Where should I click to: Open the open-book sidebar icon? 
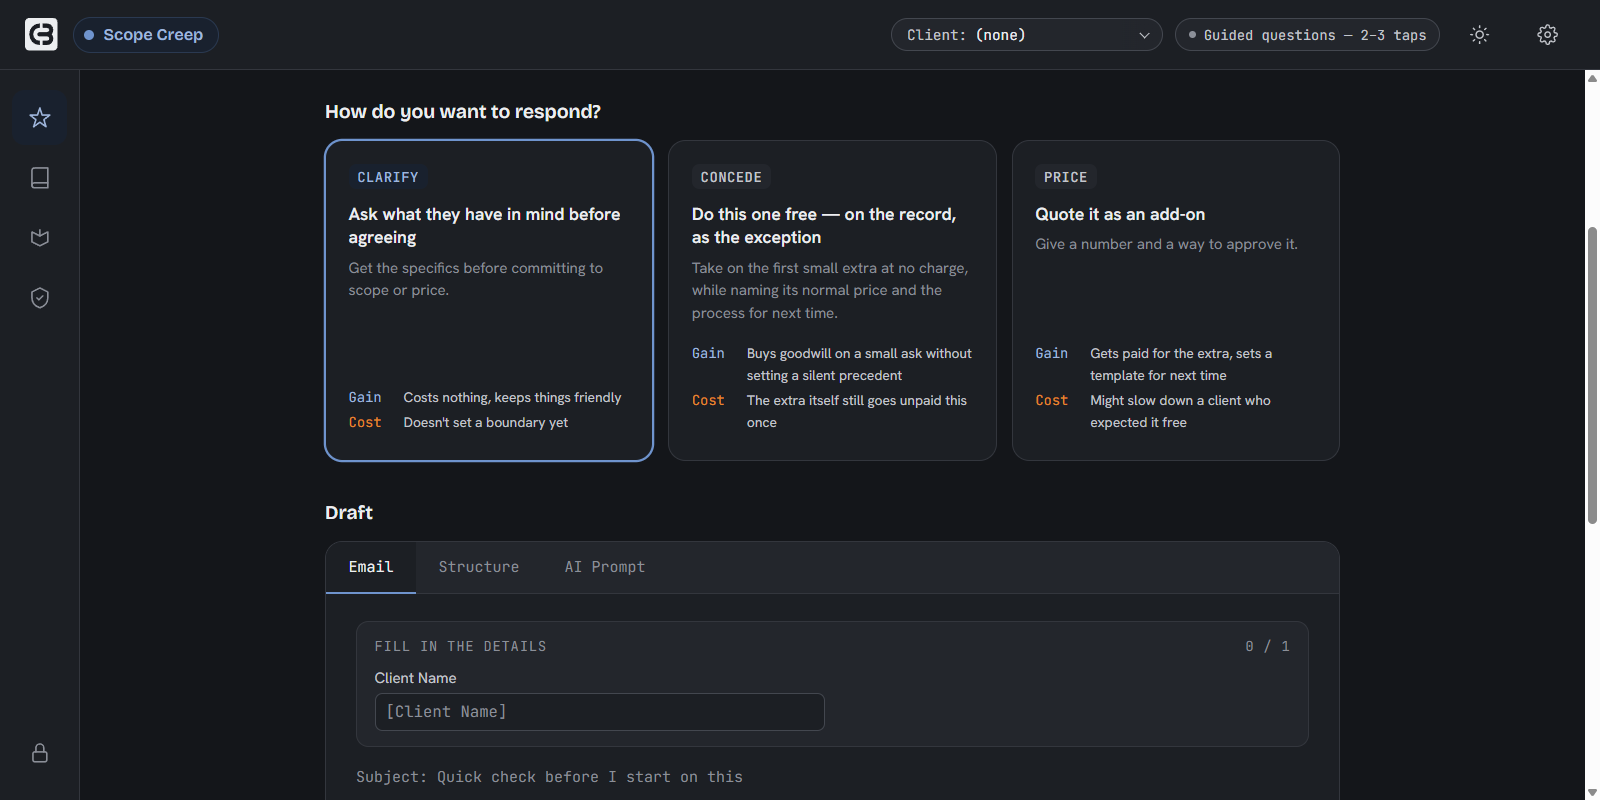tap(40, 238)
